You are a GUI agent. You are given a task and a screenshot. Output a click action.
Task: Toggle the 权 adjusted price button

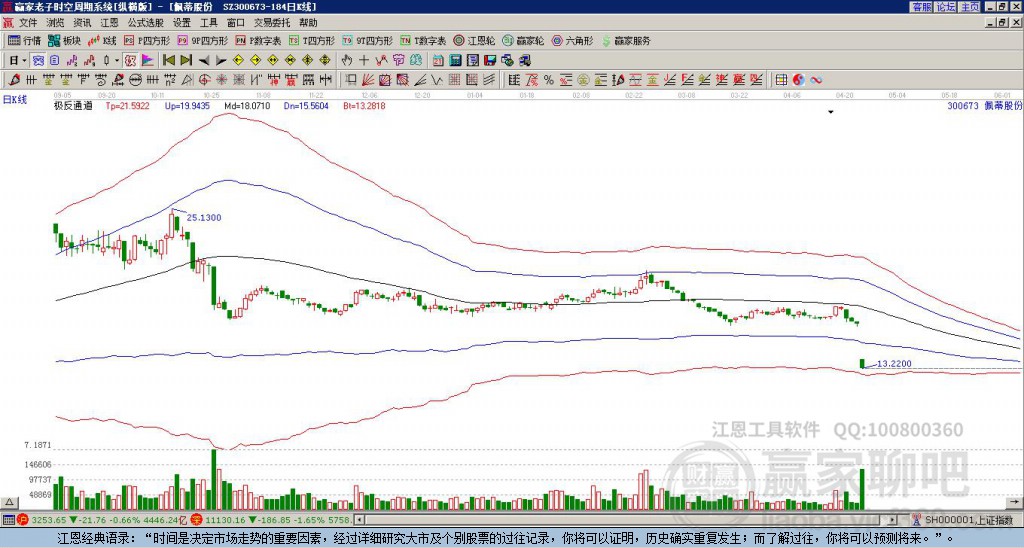[131, 60]
